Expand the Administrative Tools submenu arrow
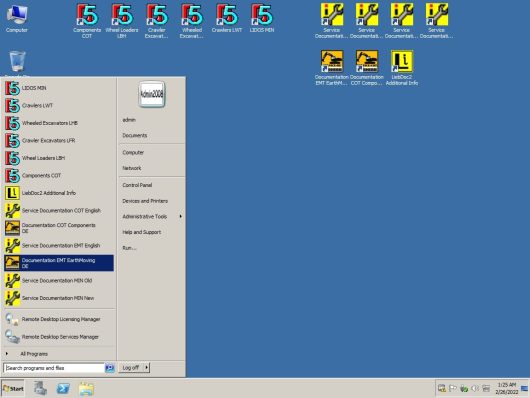The height and width of the screenshot is (398, 530). tap(180, 216)
